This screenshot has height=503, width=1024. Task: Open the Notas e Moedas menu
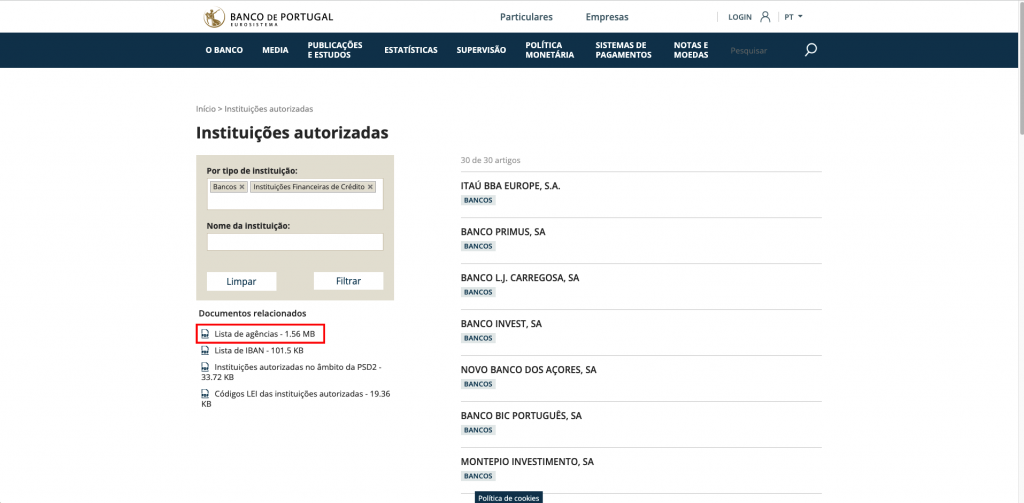pyautogui.click(x=691, y=50)
